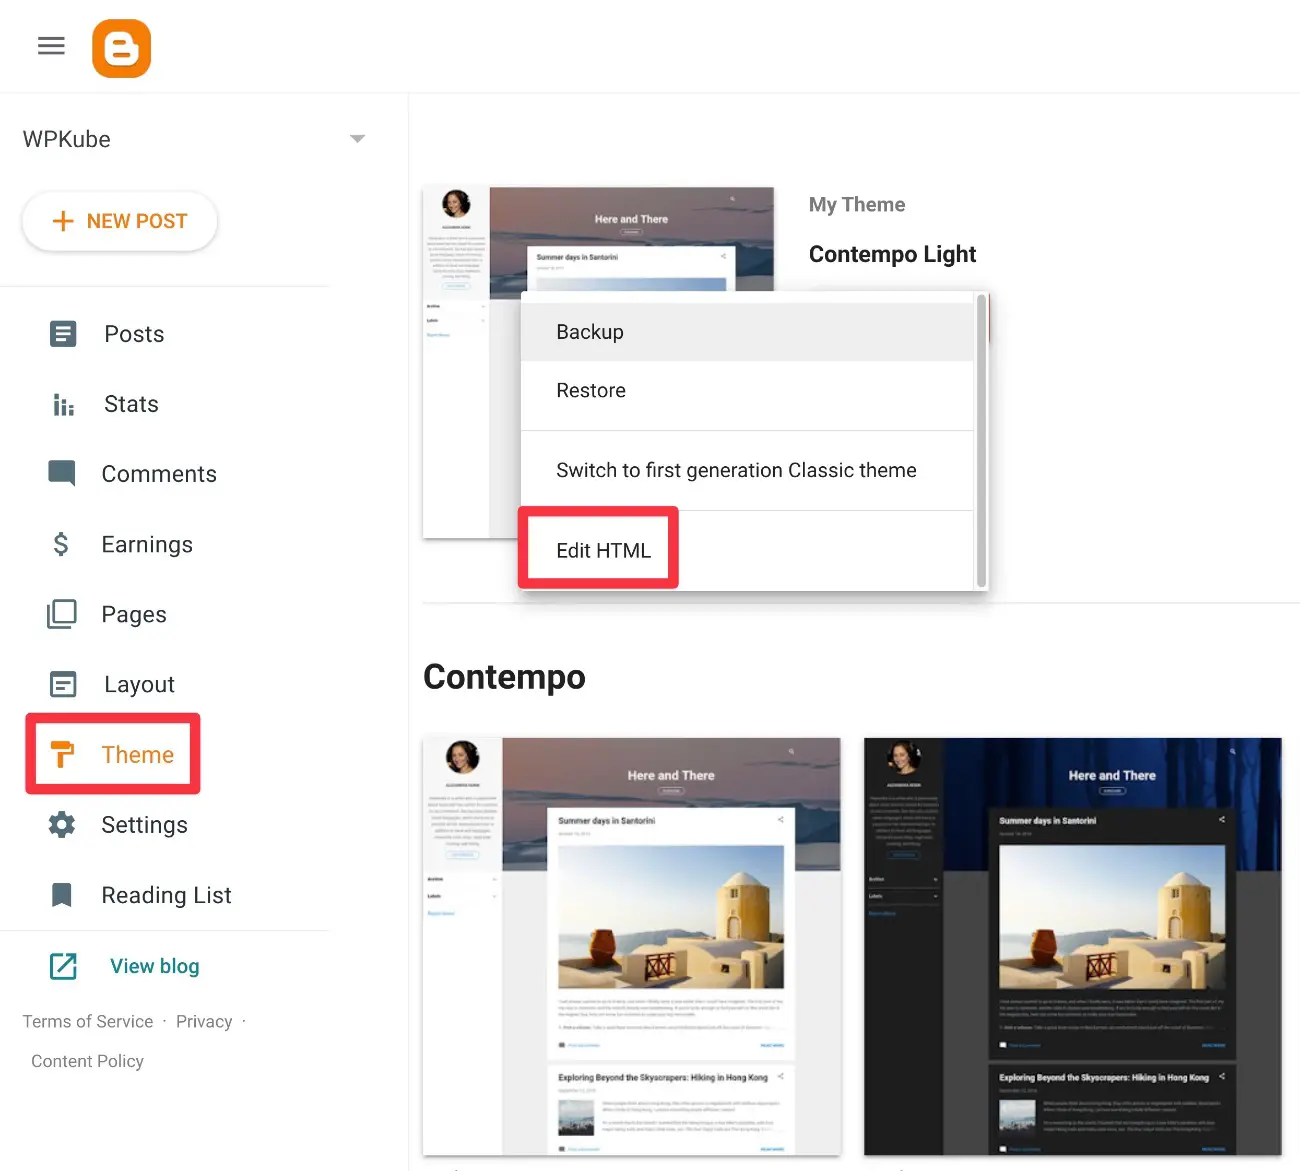Click the theme menu scrollbar
Screen dimensions: 1300x1171
981,440
